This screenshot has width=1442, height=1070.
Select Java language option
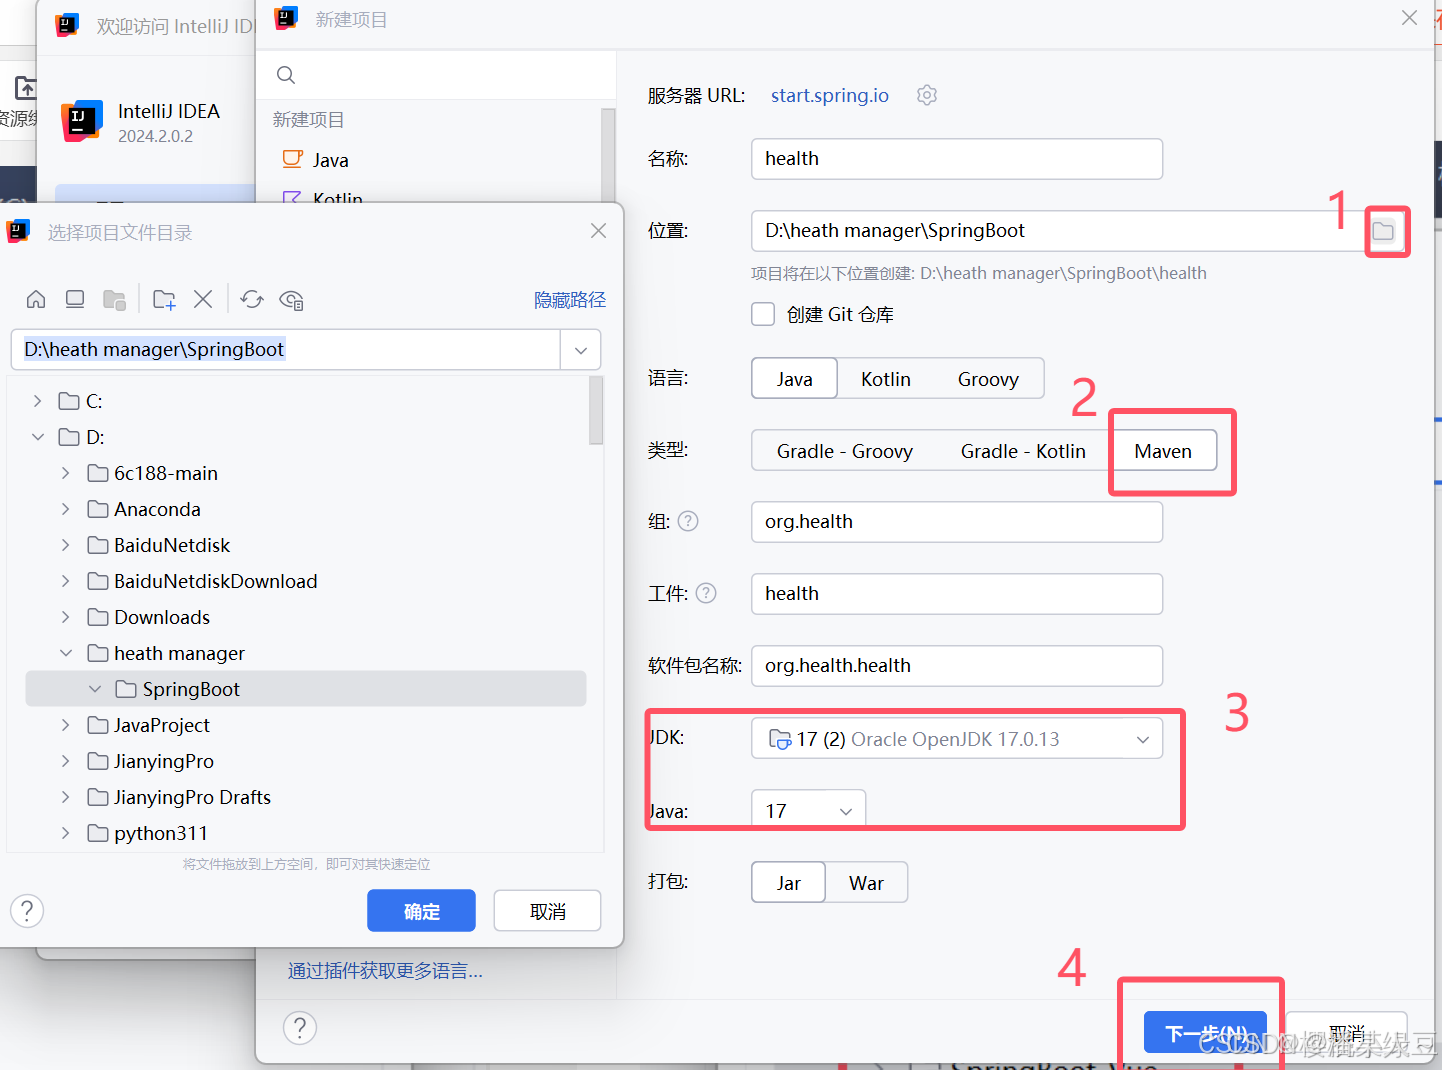tap(794, 379)
